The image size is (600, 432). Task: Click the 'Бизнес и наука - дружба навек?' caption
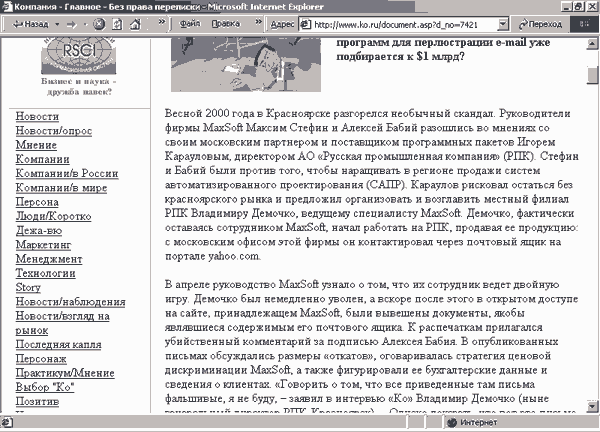[79, 86]
